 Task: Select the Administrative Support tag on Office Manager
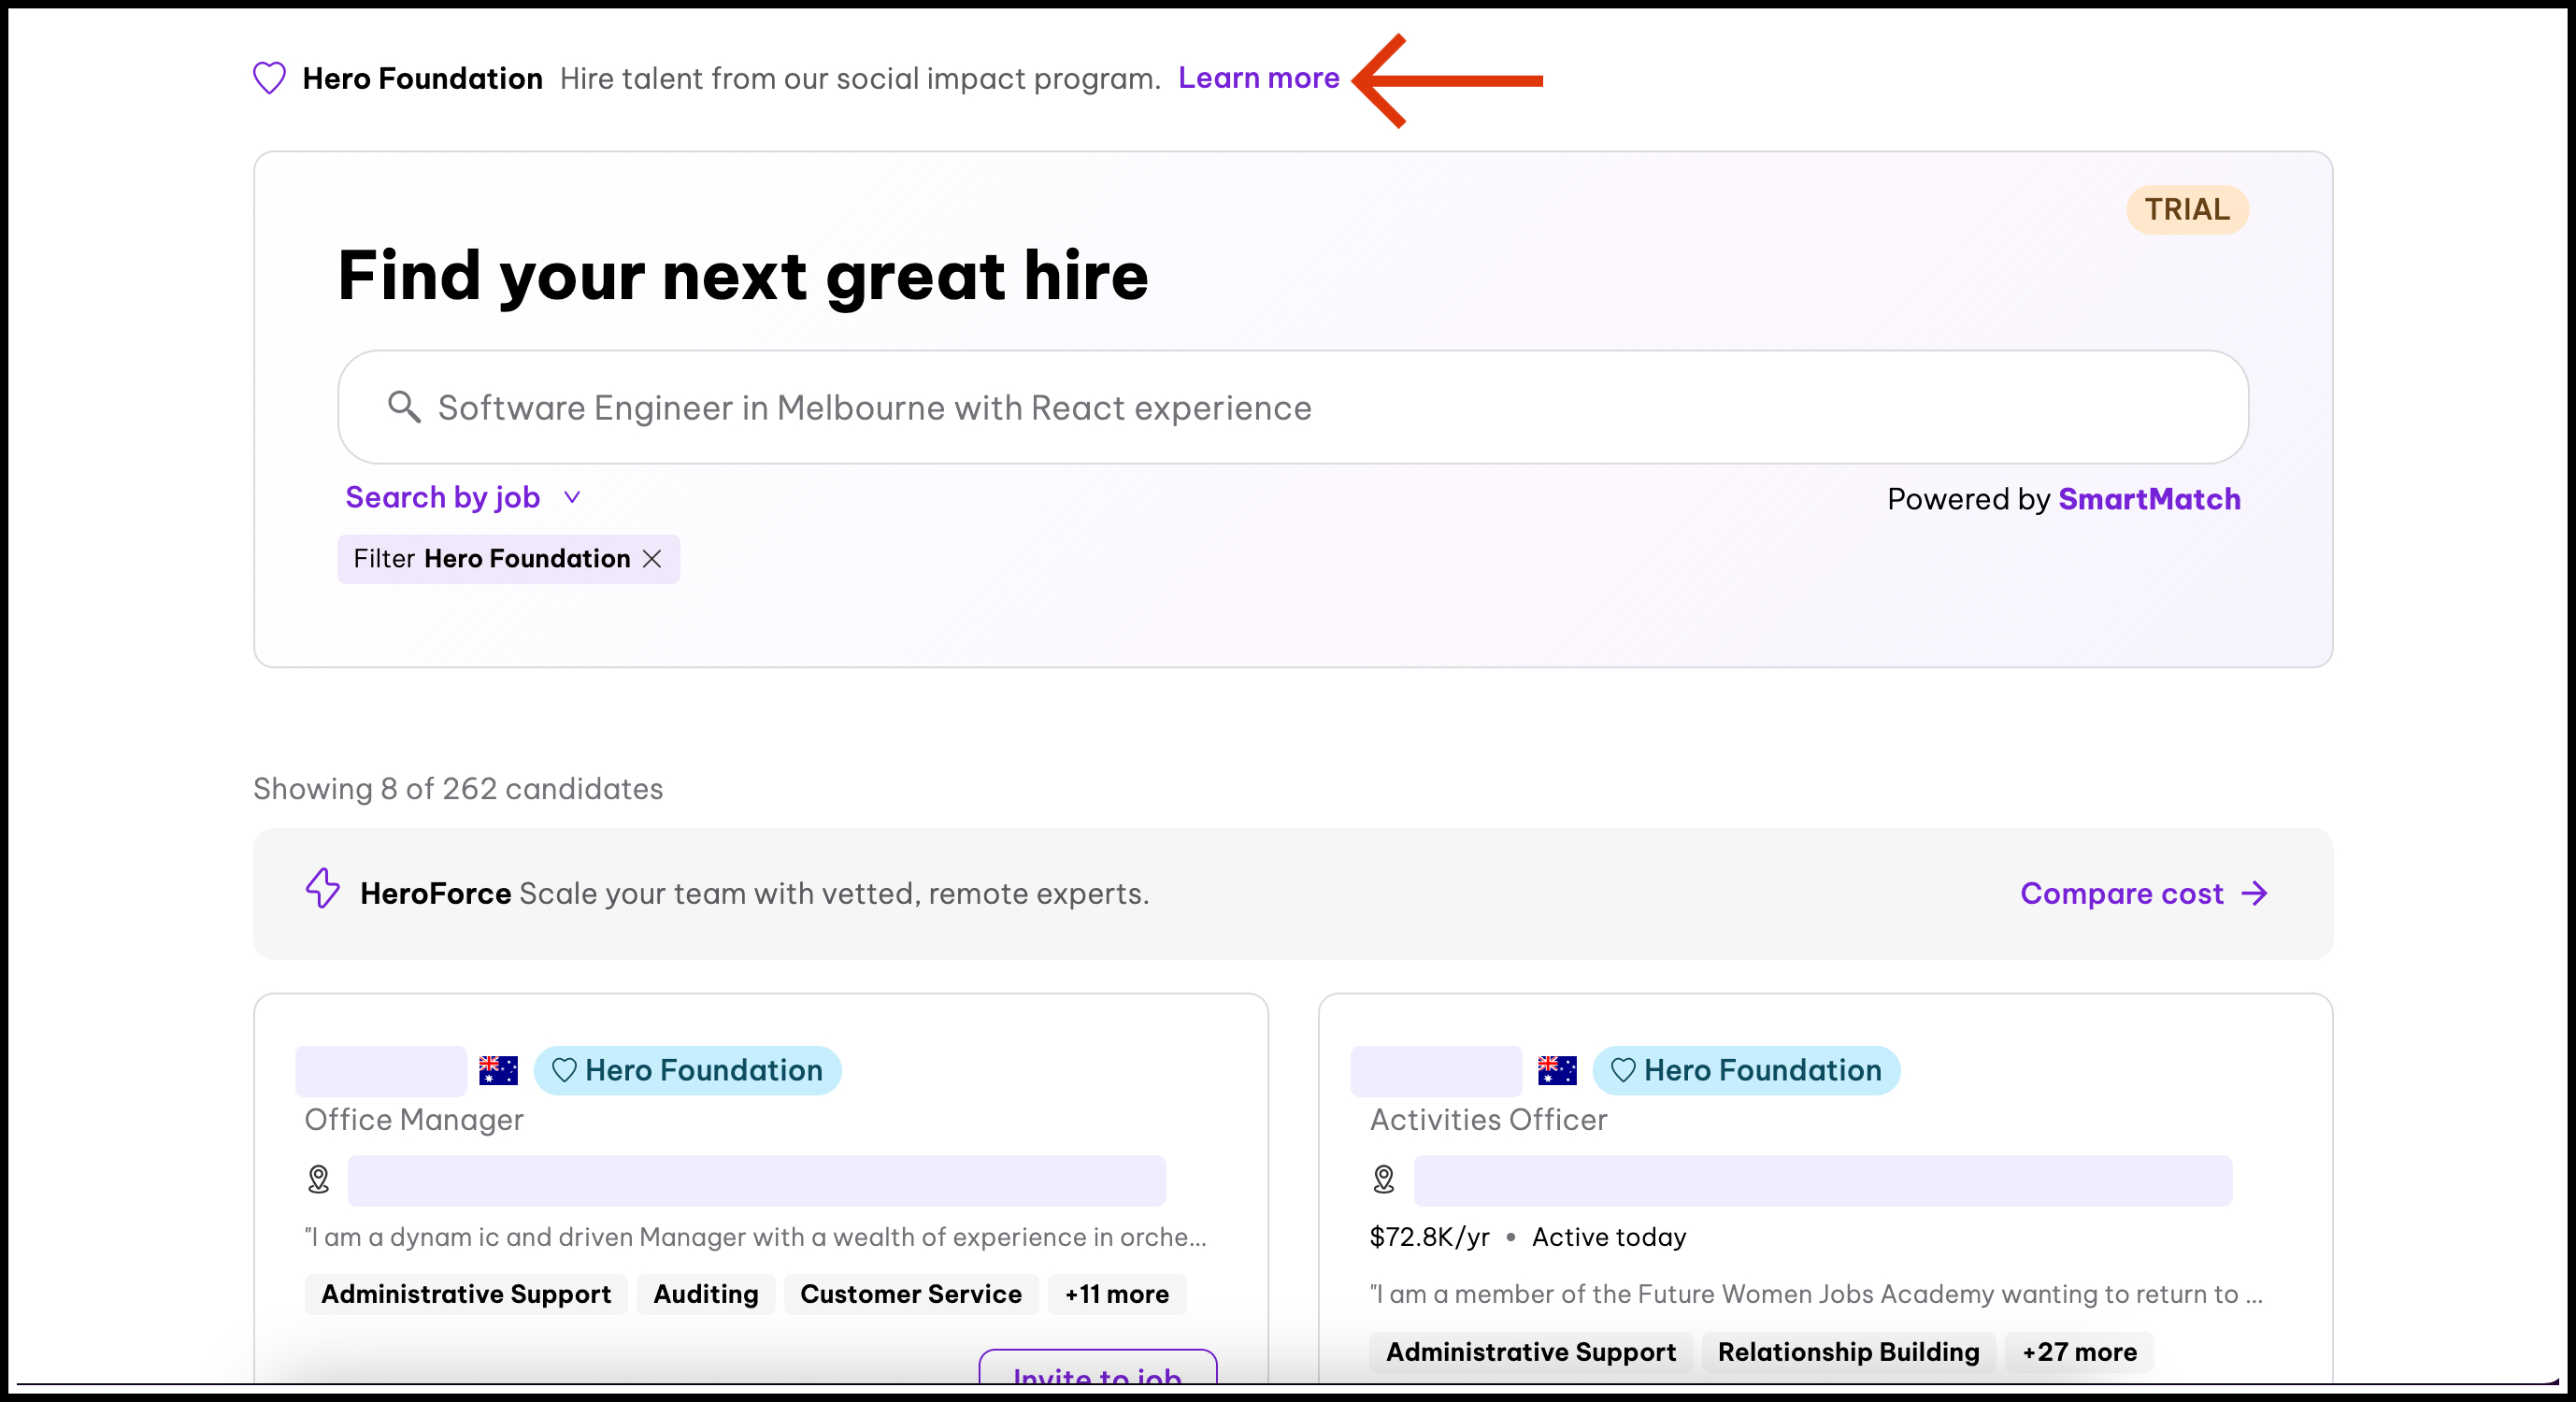click(466, 1294)
